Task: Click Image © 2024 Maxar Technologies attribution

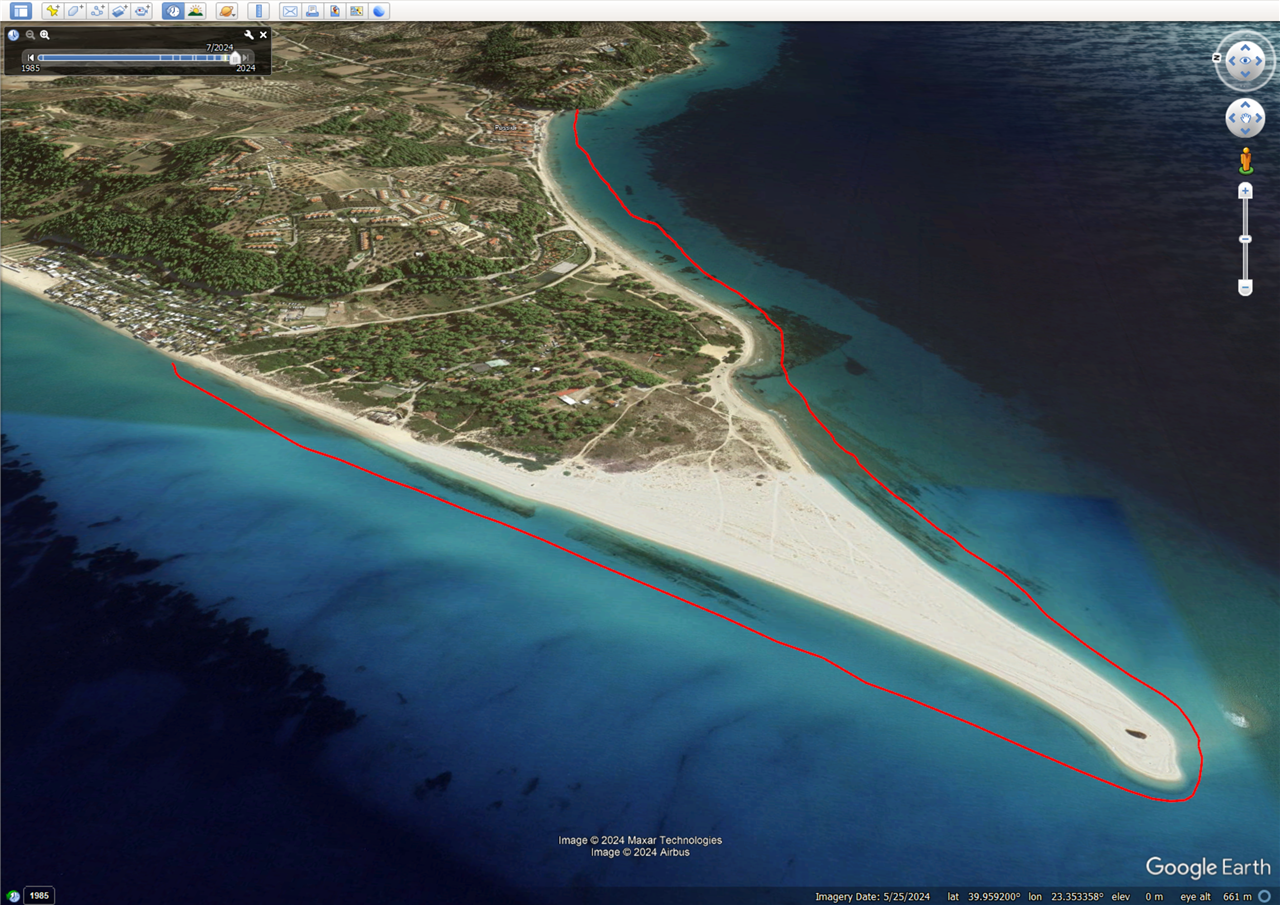Action: pyautogui.click(x=640, y=840)
